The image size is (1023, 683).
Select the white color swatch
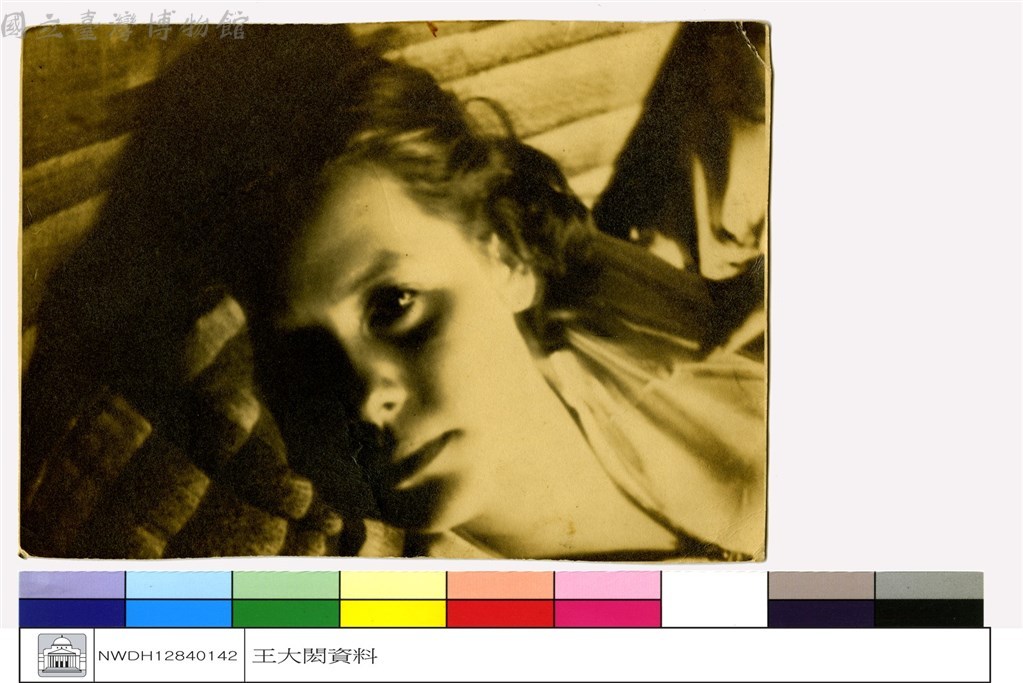pos(714,600)
